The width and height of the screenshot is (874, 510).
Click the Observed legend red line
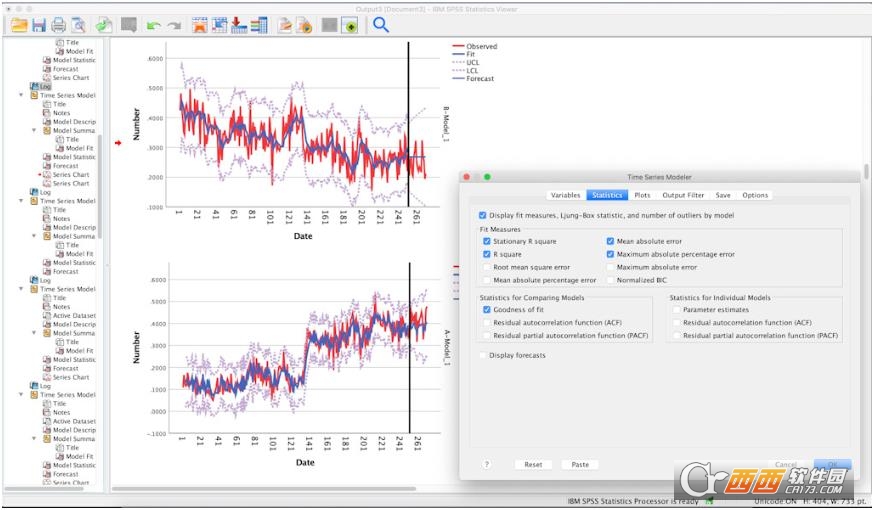point(458,46)
